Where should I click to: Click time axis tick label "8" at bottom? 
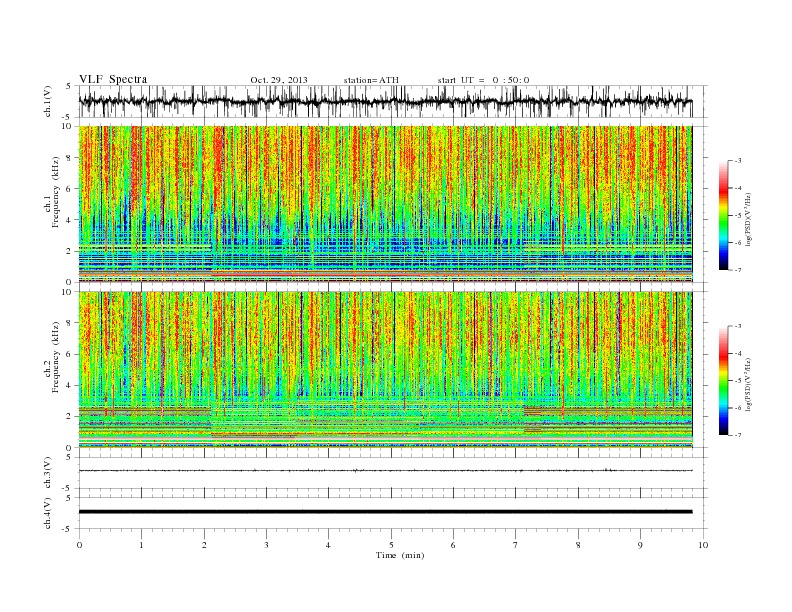coord(578,545)
